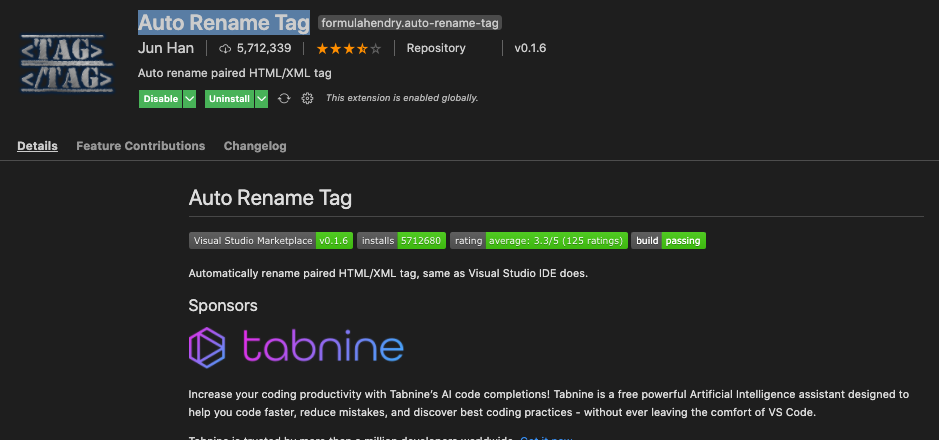Image resolution: width=939 pixels, height=440 pixels.
Task: Click the tabnine wordmark sponsor logo
Action: [x=323, y=347]
